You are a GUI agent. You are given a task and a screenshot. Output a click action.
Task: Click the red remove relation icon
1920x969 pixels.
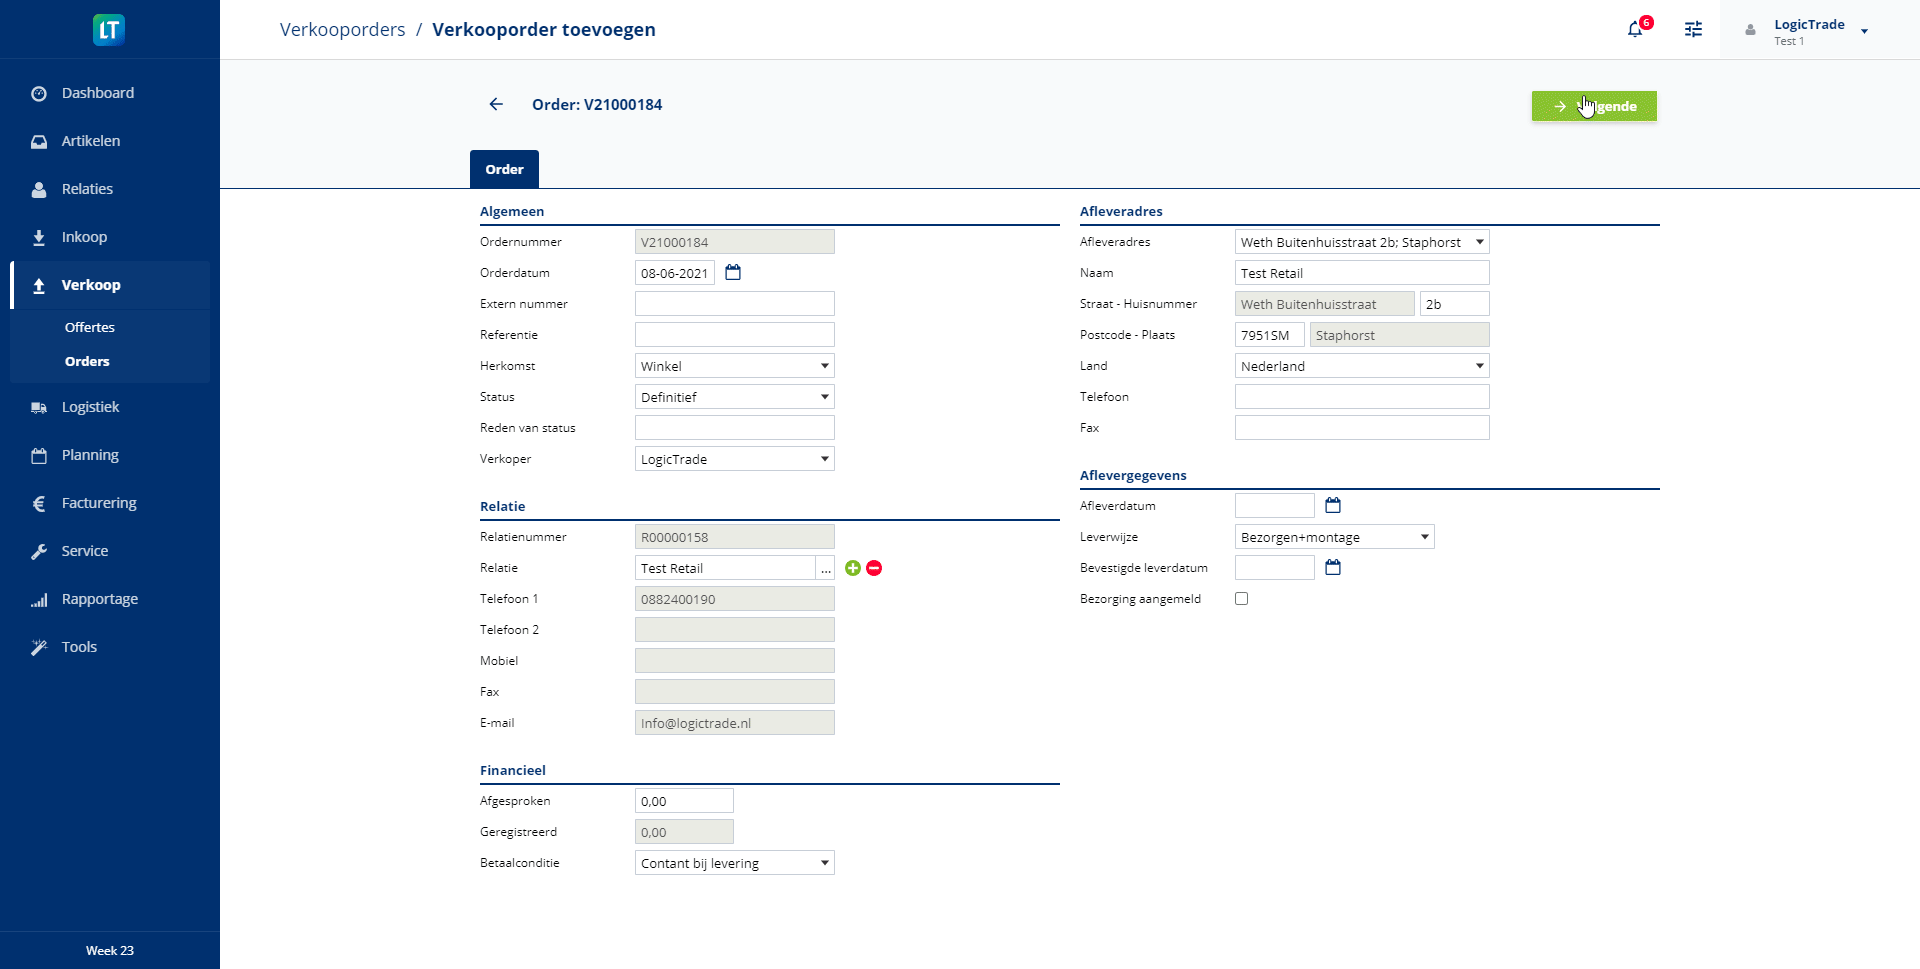pyautogui.click(x=874, y=568)
